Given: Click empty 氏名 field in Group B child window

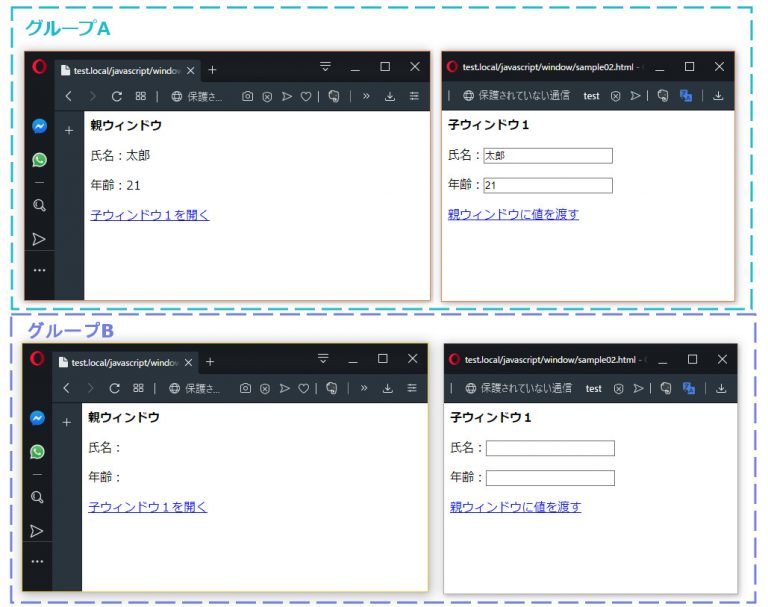Looking at the screenshot, I should coord(550,448).
